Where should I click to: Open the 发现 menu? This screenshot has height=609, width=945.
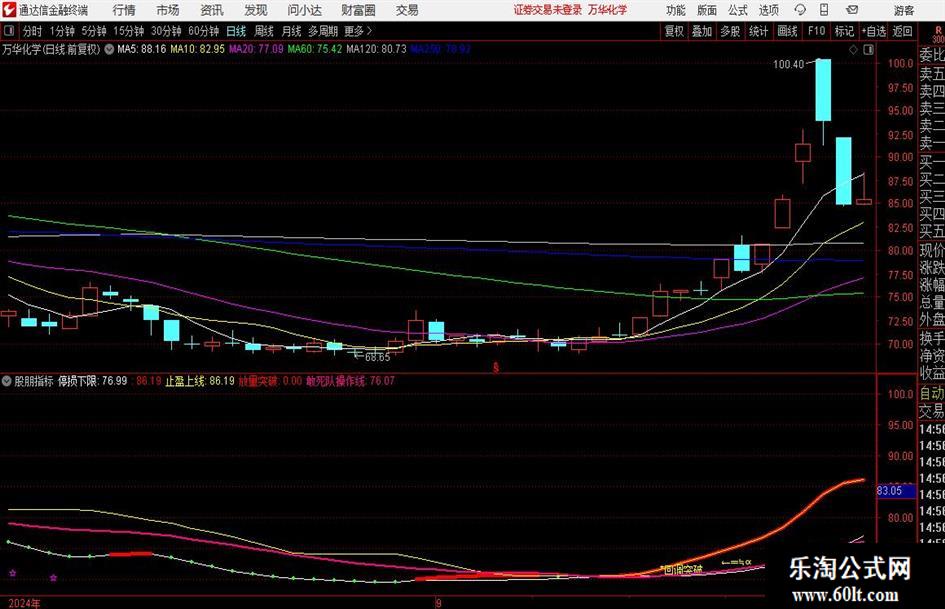[x=256, y=10]
